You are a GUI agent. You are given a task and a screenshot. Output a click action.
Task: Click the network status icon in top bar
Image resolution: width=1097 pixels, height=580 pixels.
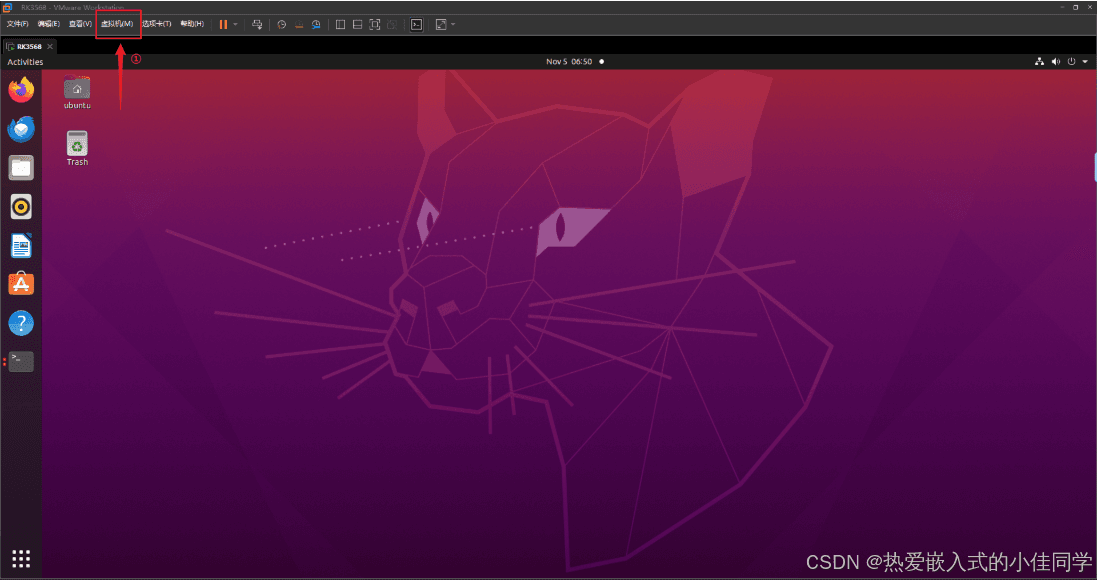[1039, 62]
